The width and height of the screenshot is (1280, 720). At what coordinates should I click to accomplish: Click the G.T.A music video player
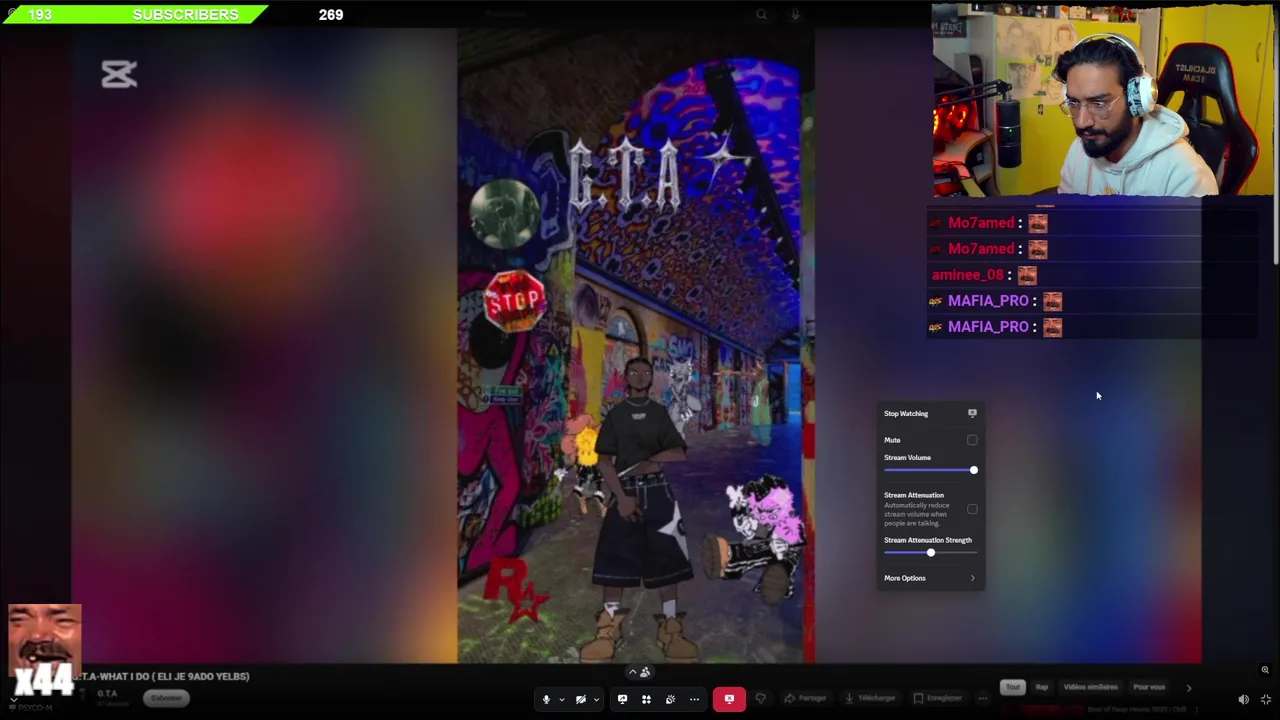tap(636, 345)
